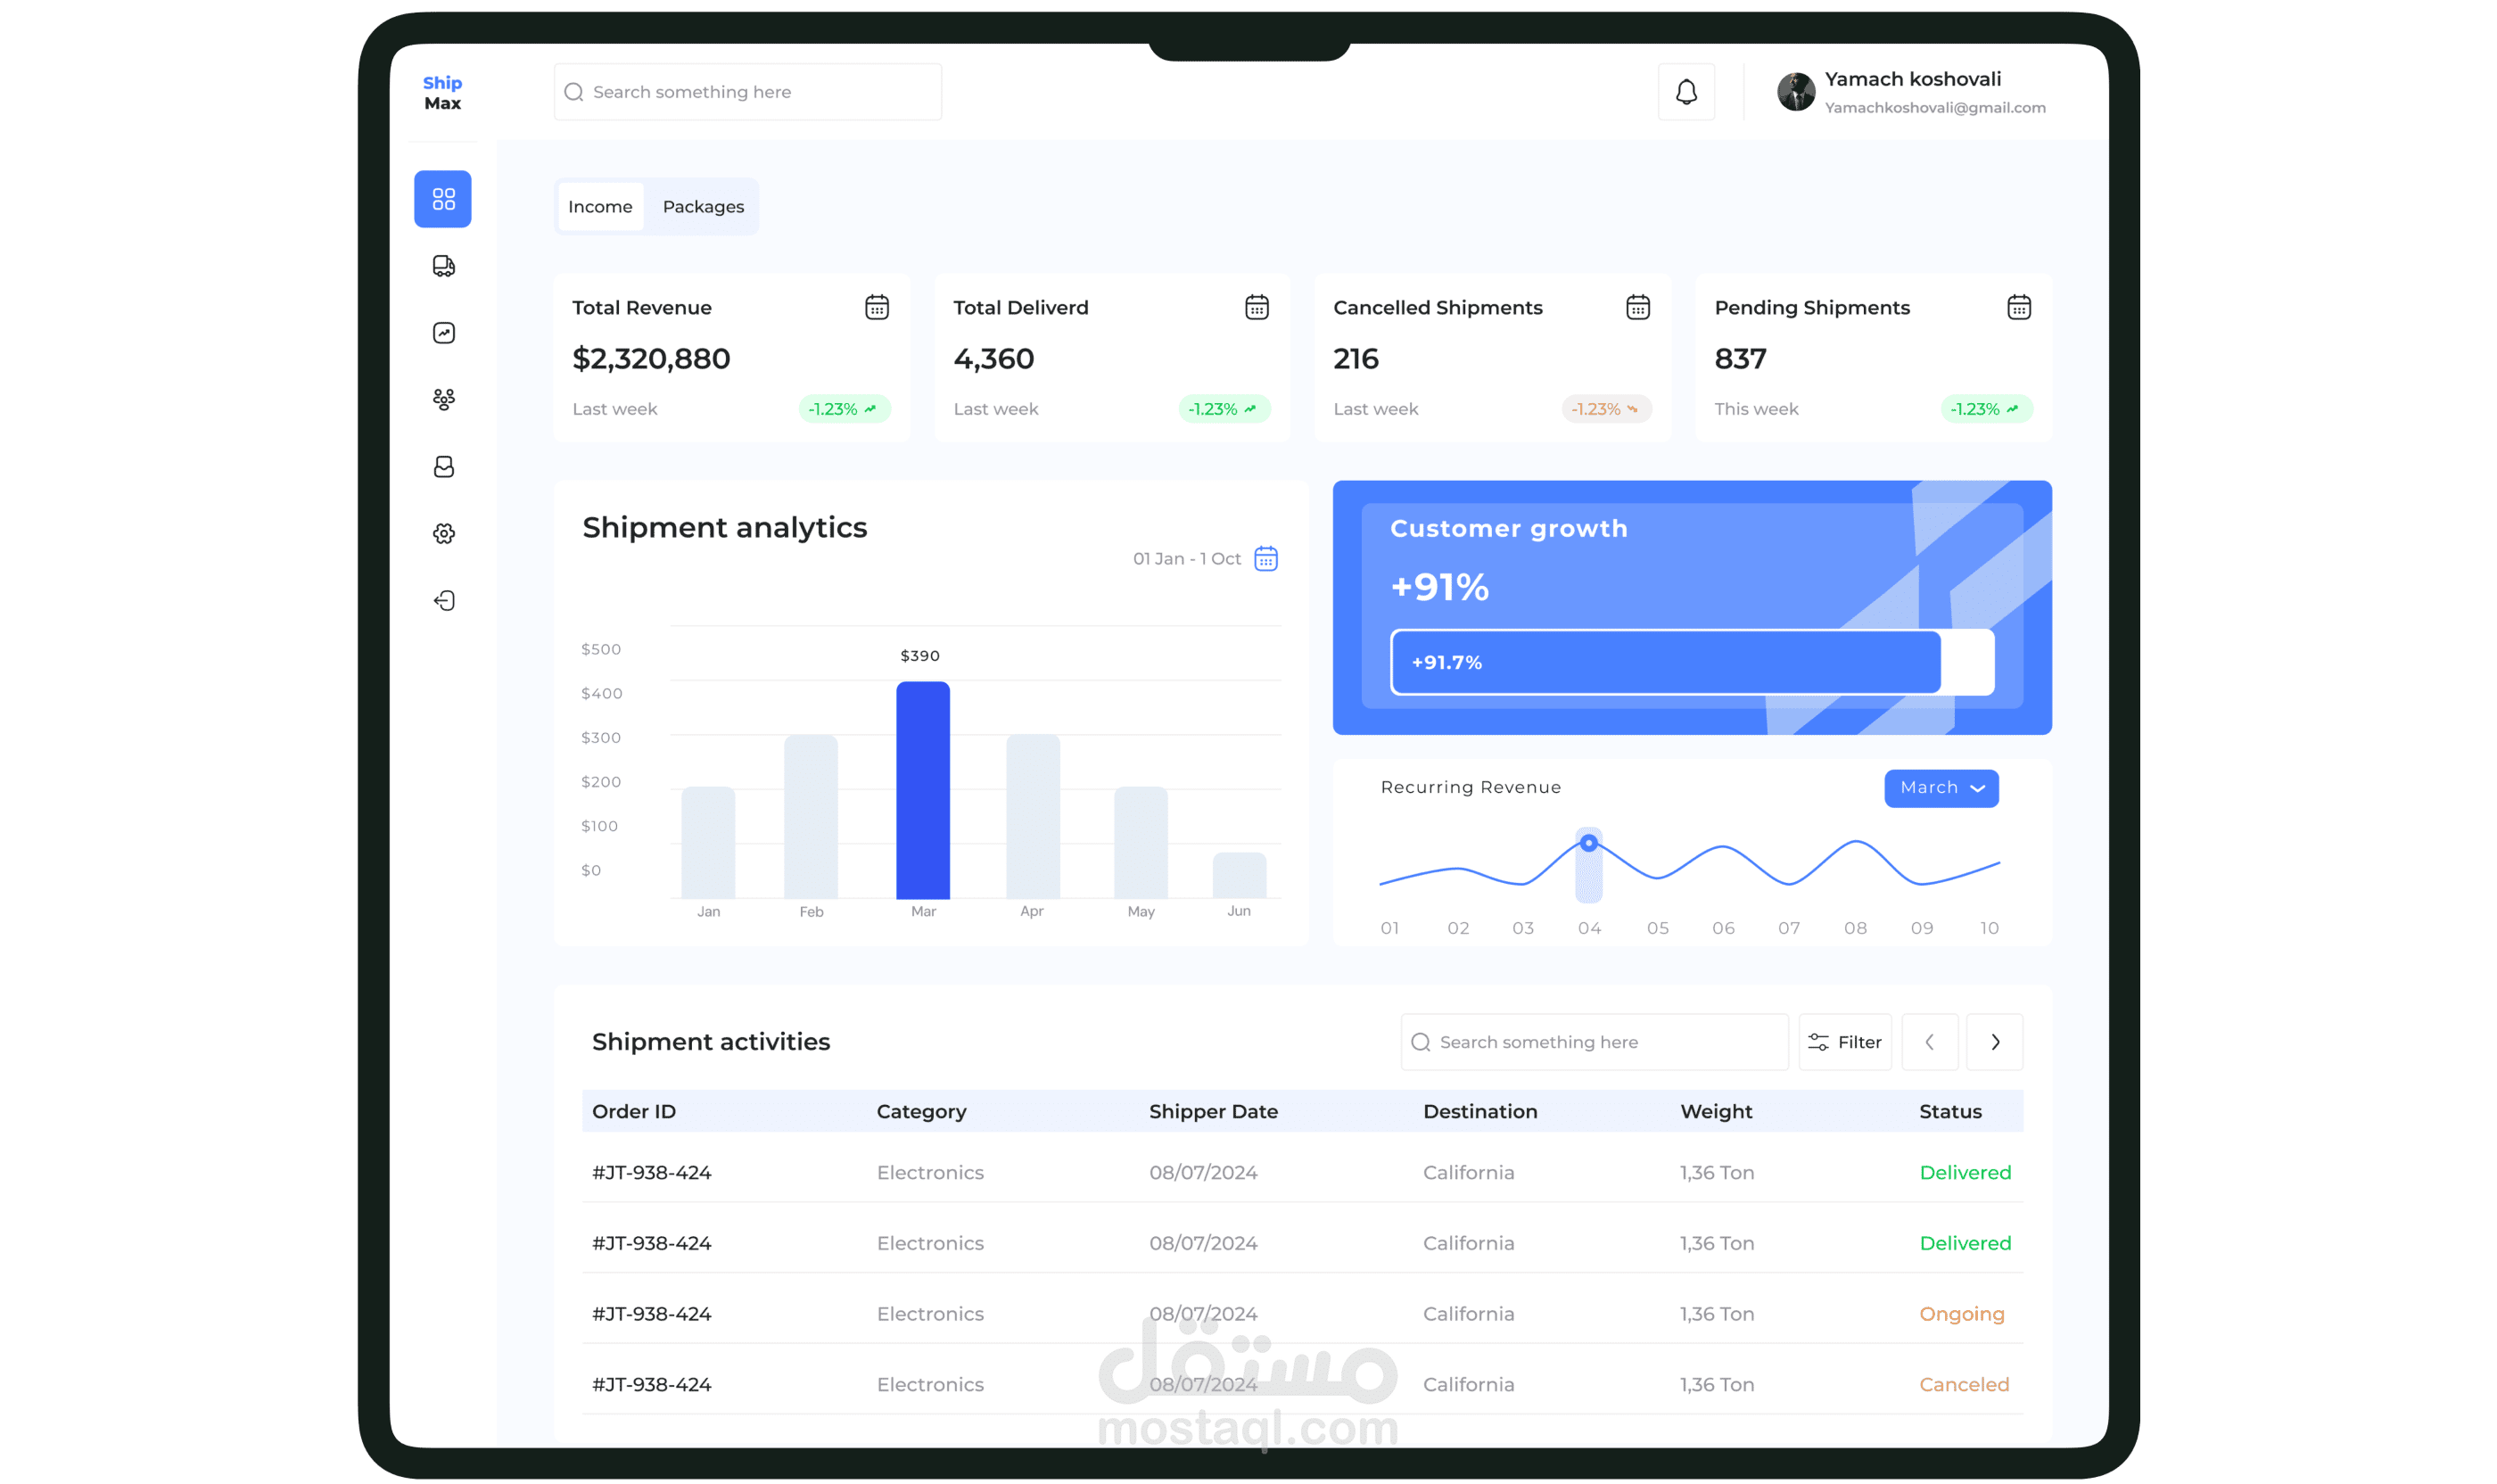2497x1484 pixels.
Task: Click the package box icon in sidebar
Action: 443,467
